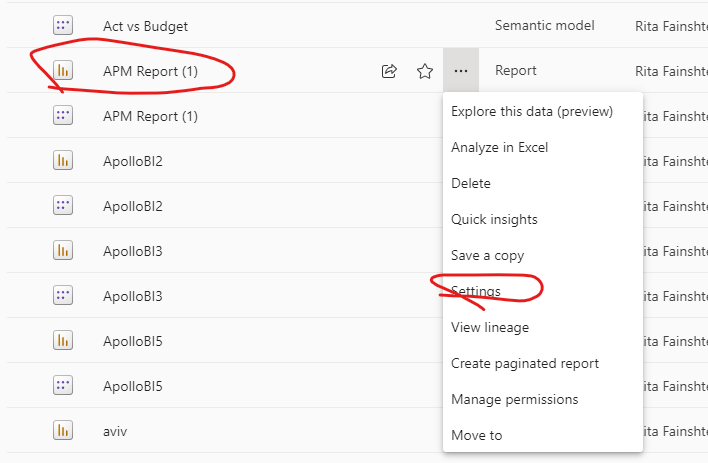Click the owner name in Act vs Budget row

point(671,27)
